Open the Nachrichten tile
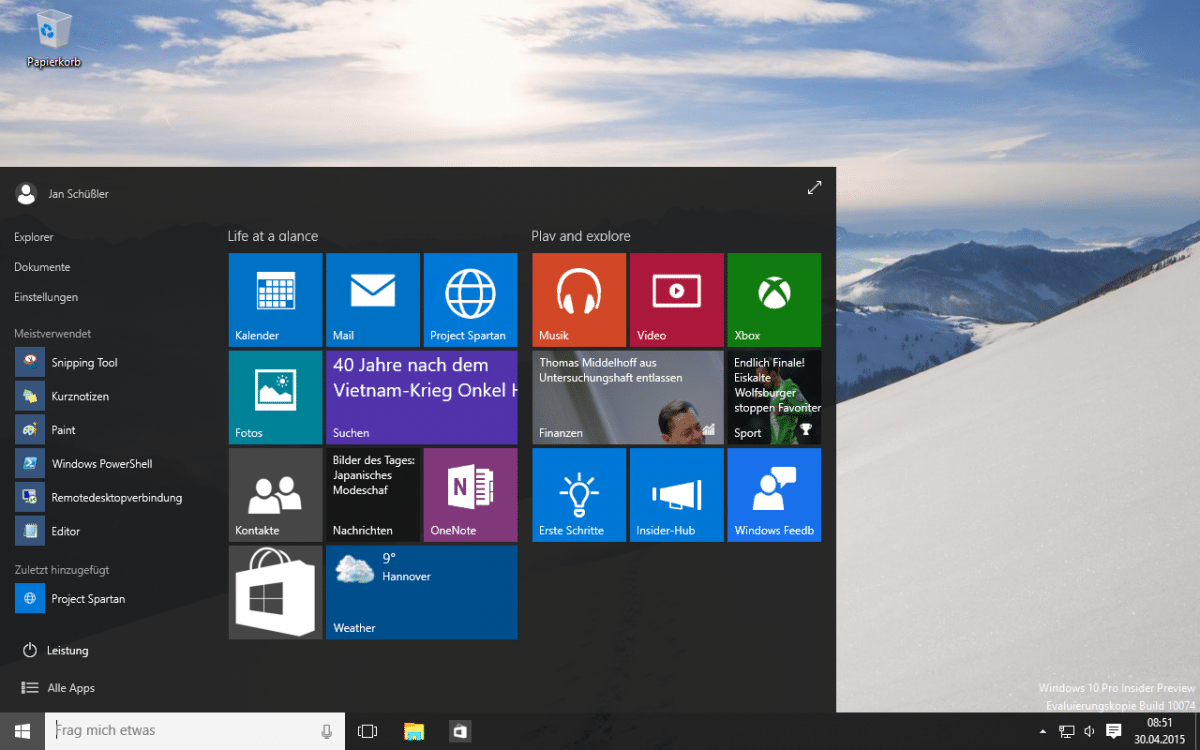This screenshot has width=1200, height=750. tap(372, 495)
